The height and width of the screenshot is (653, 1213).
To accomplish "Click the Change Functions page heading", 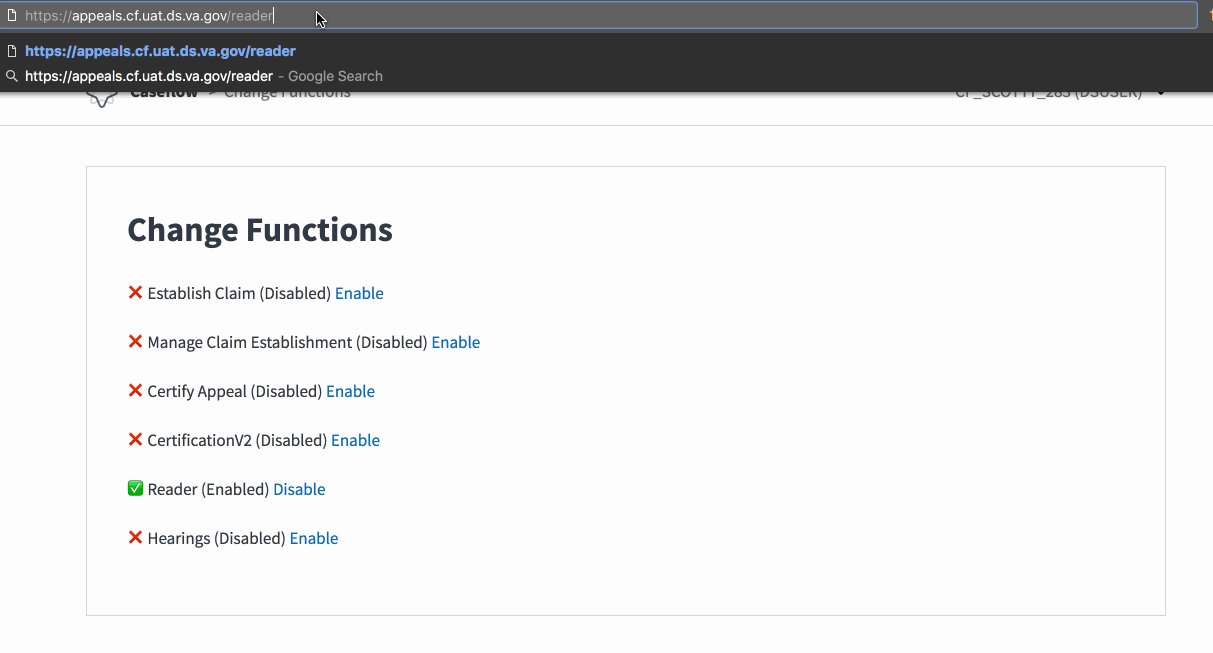I will click(260, 230).
